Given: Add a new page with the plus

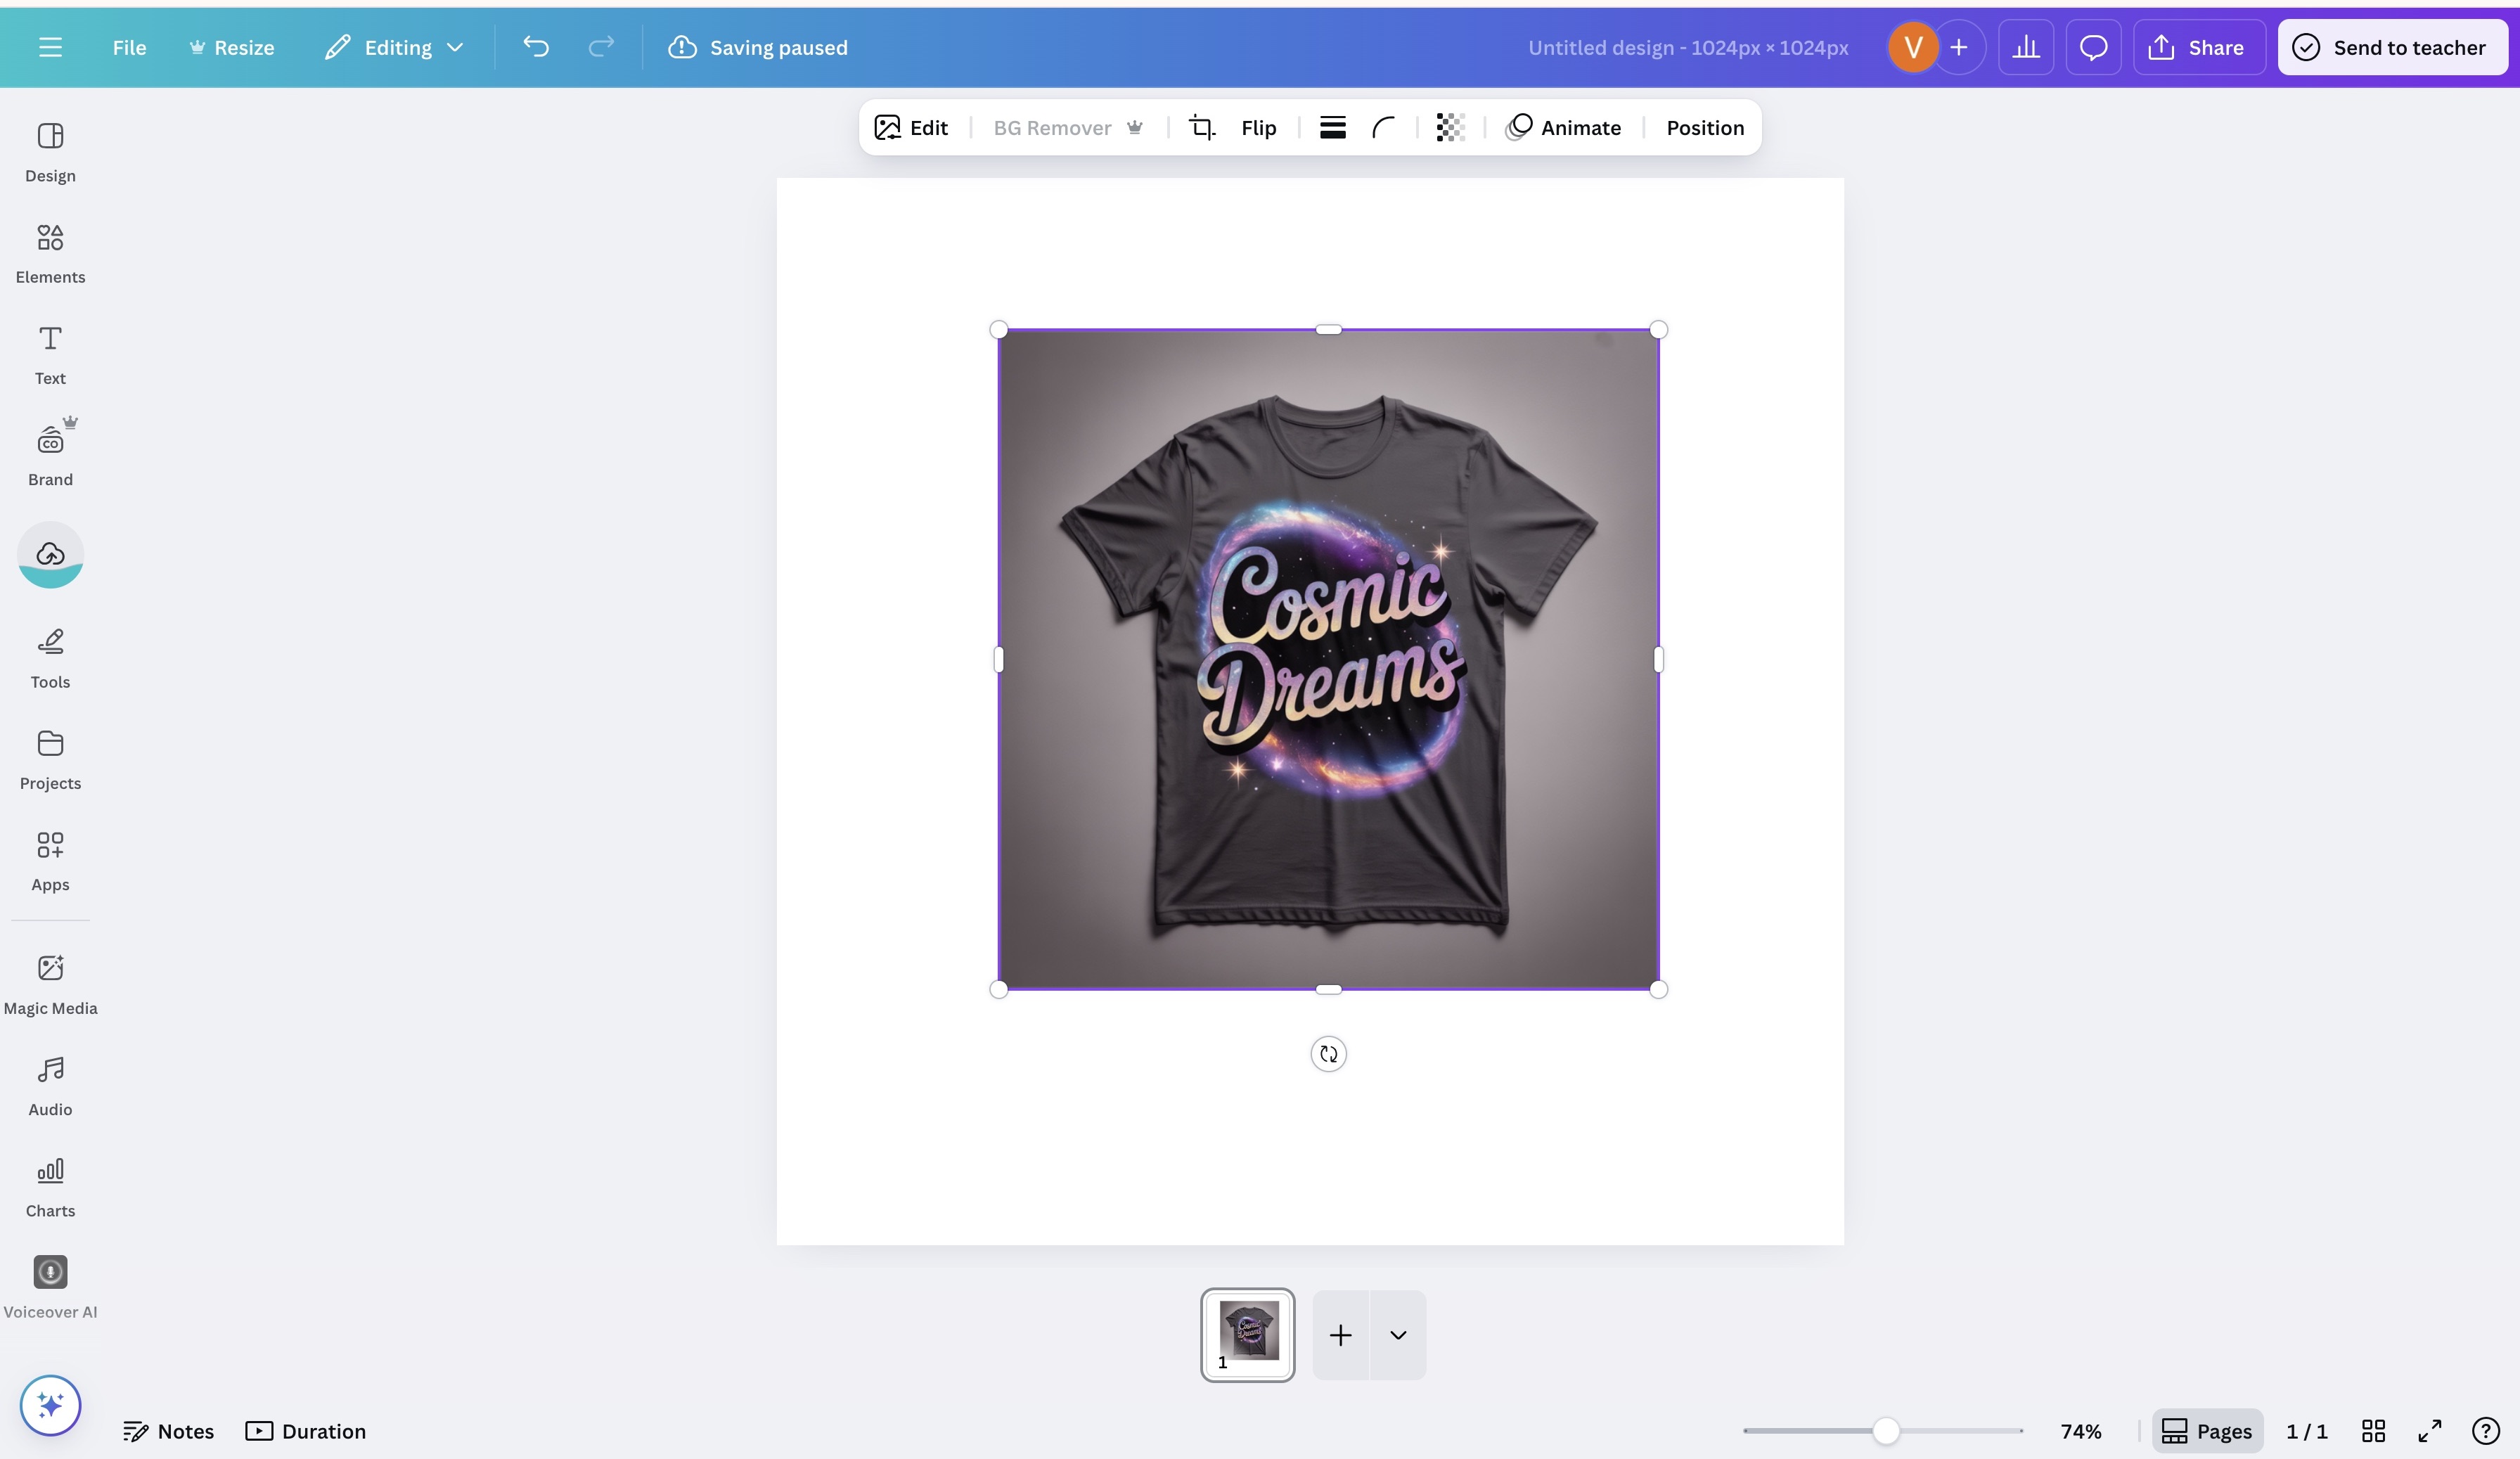Looking at the screenshot, I should [1340, 1334].
